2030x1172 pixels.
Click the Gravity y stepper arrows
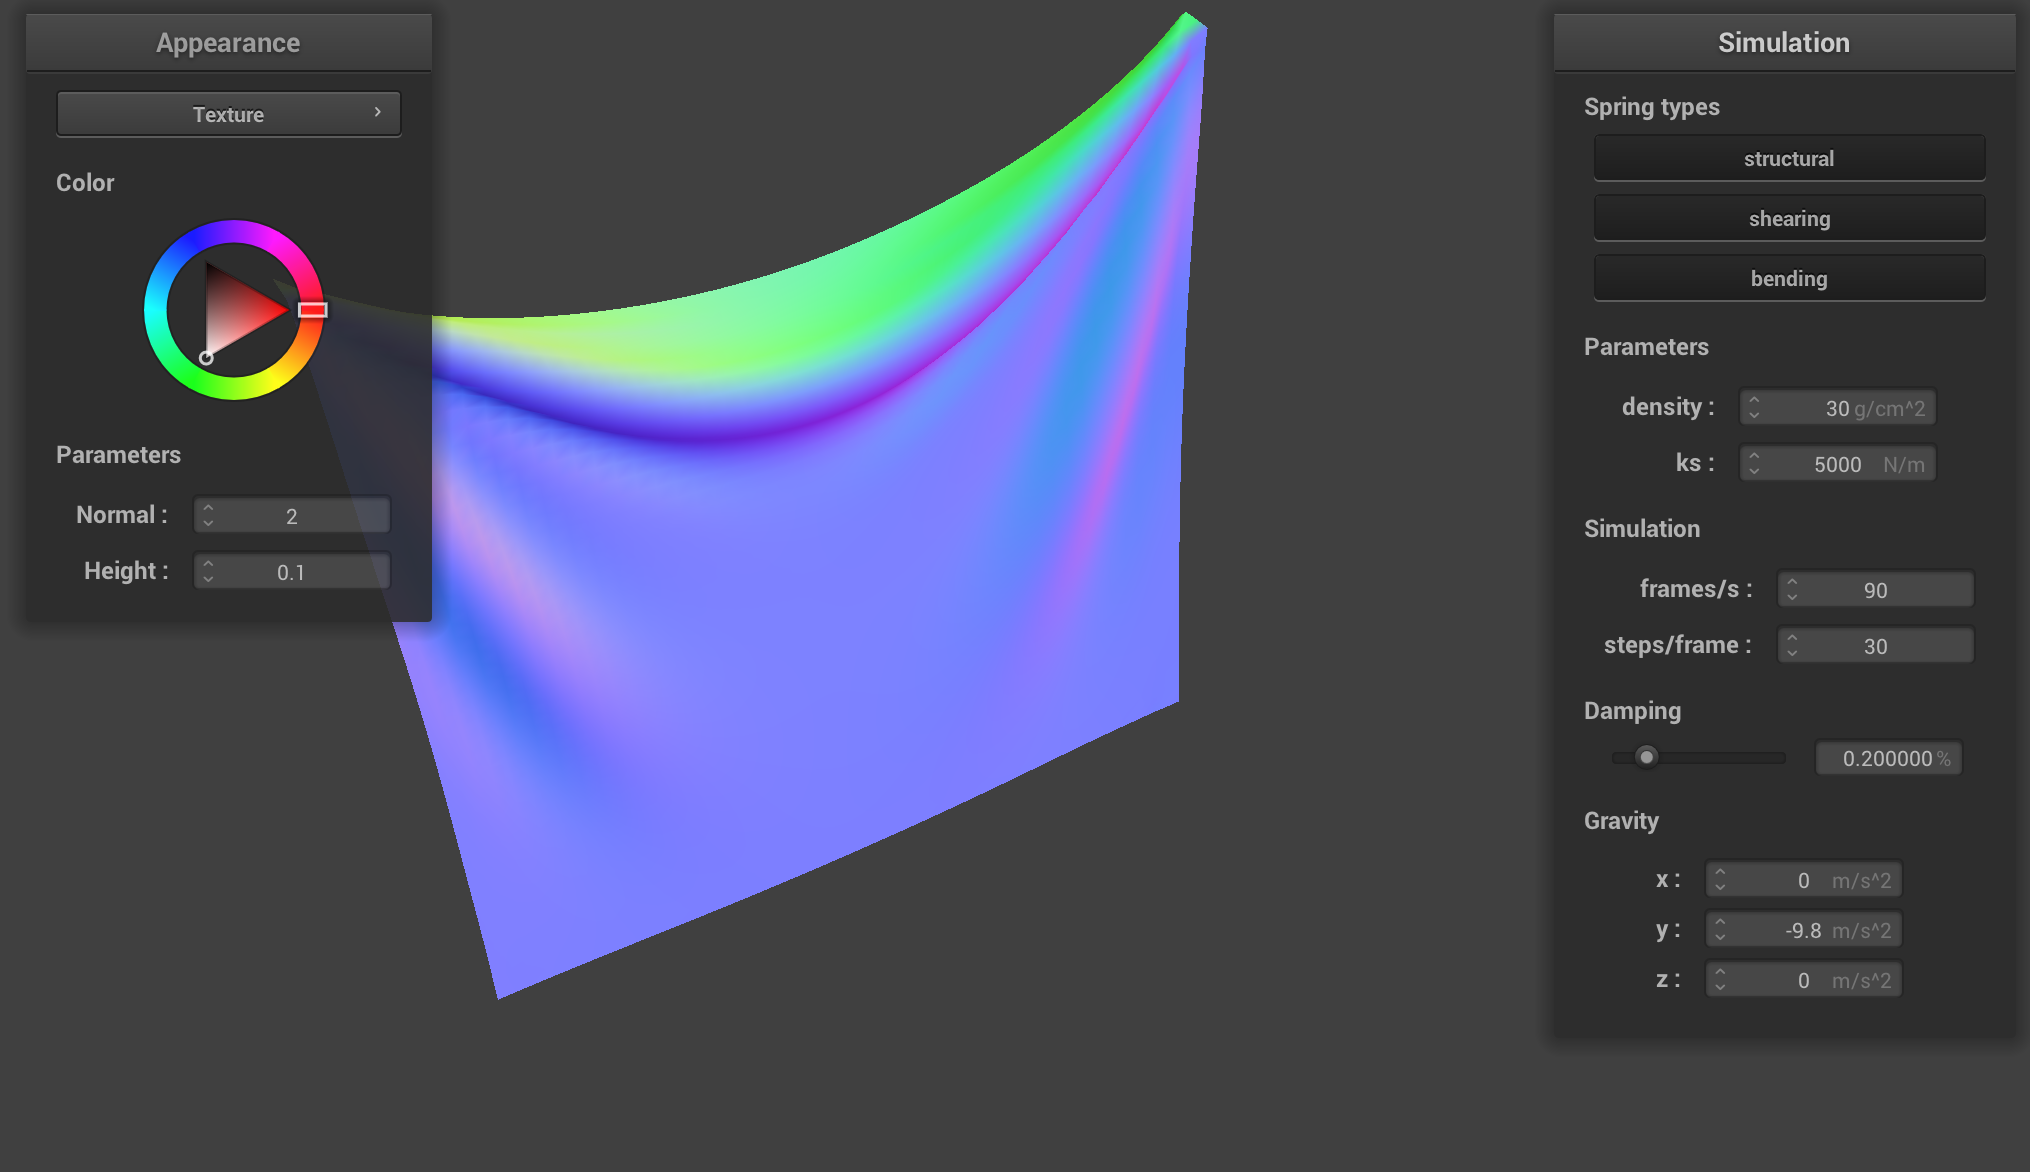1720,929
